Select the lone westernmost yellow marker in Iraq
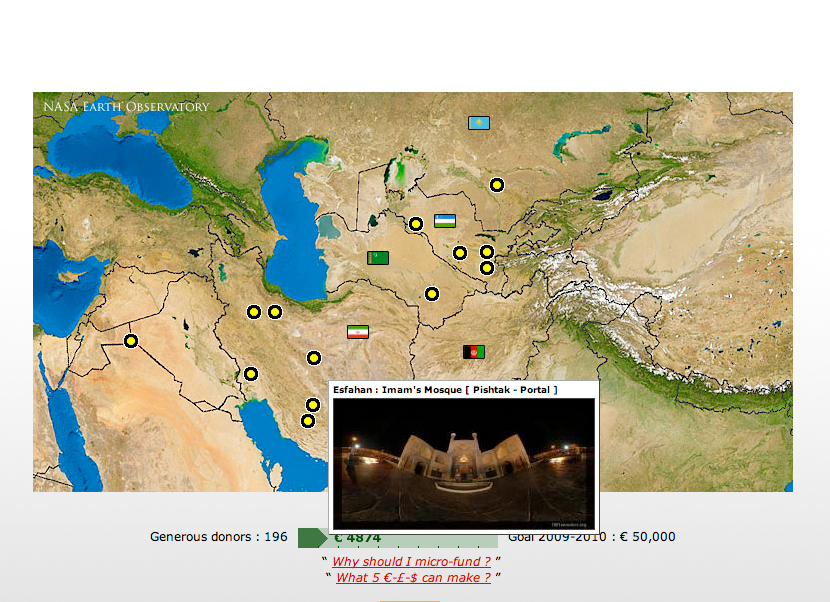Screen dimensions: 830x602 [x=131, y=341]
